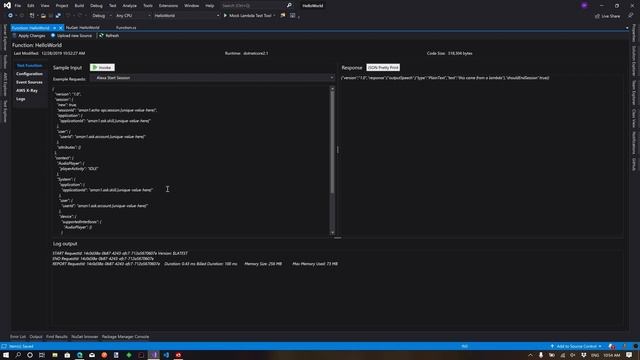Click the JSON Pretty Print button
This screenshot has width=640, height=360.
383,67
